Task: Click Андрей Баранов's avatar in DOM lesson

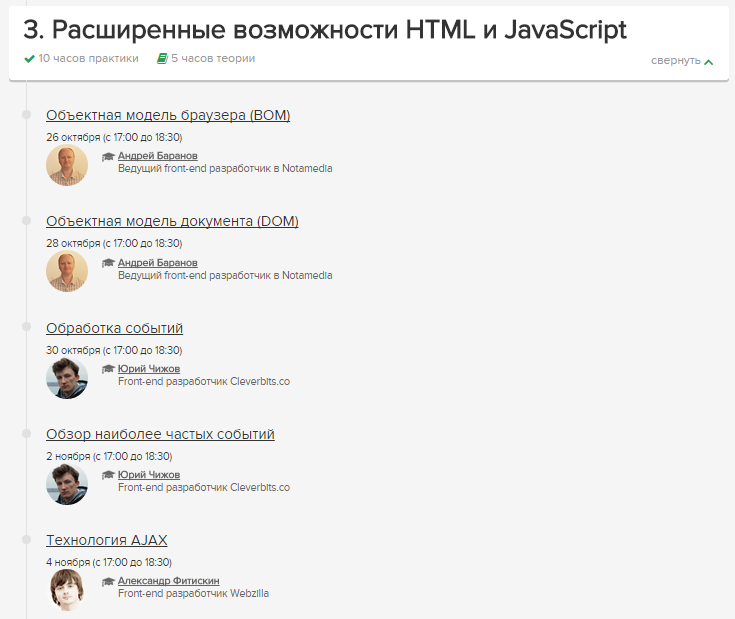Action: coord(67,271)
